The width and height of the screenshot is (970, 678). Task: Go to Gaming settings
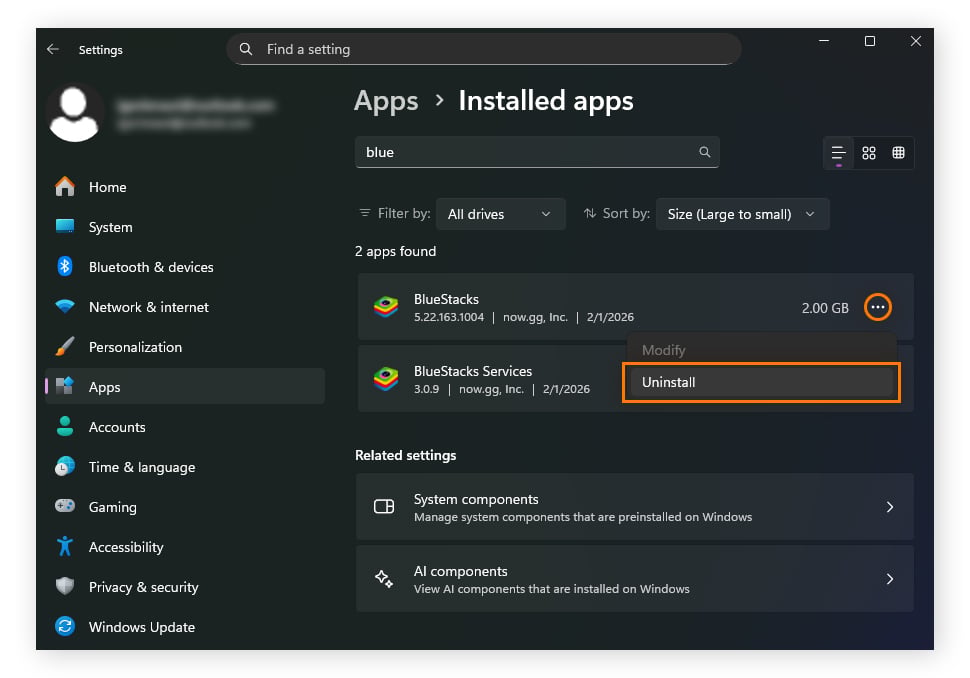pos(184,507)
